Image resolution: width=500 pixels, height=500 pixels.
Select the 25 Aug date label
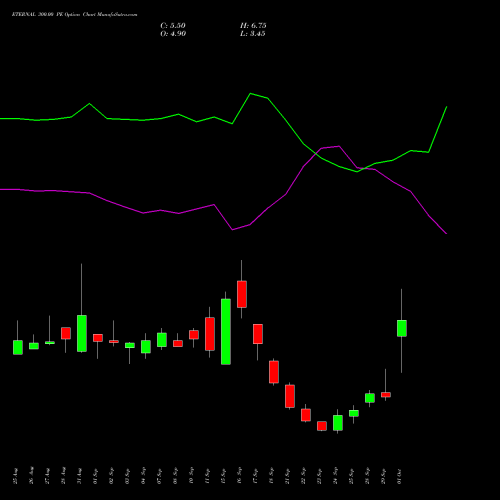coord(16,476)
